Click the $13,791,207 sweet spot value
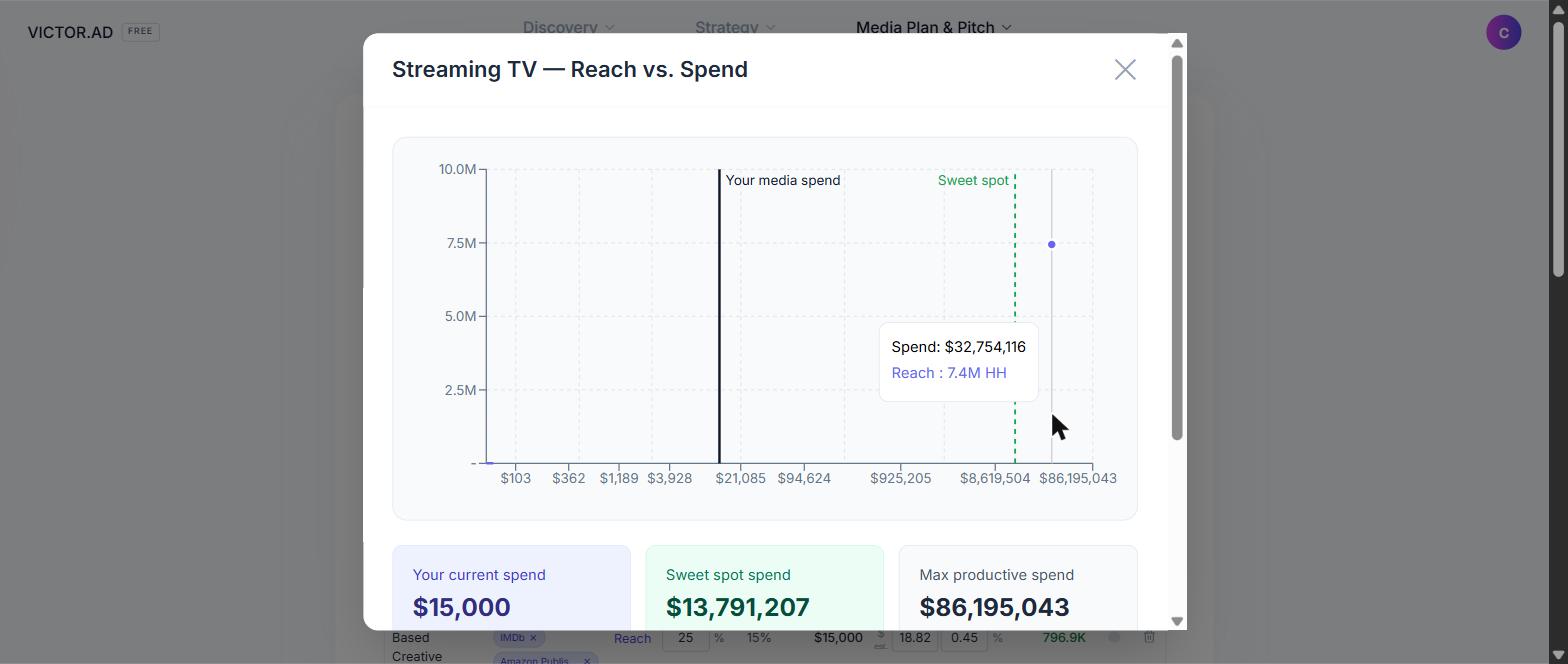This screenshot has width=1568, height=664. [738, 607]
